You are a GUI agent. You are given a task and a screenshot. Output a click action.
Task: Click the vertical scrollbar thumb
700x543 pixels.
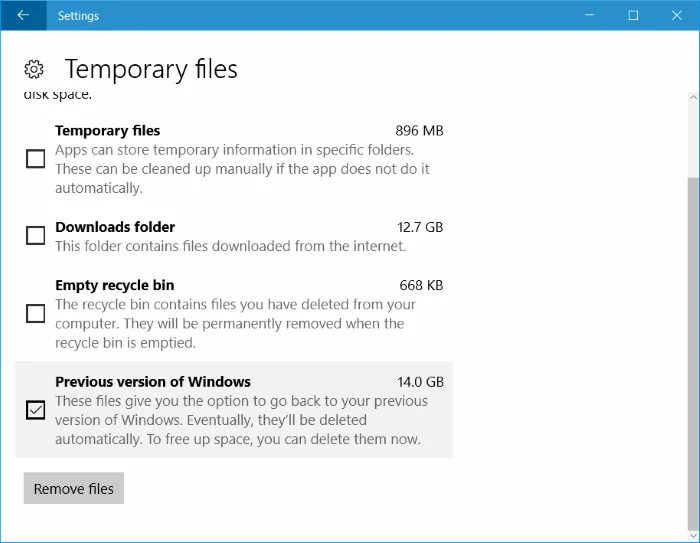pos(693,353)
